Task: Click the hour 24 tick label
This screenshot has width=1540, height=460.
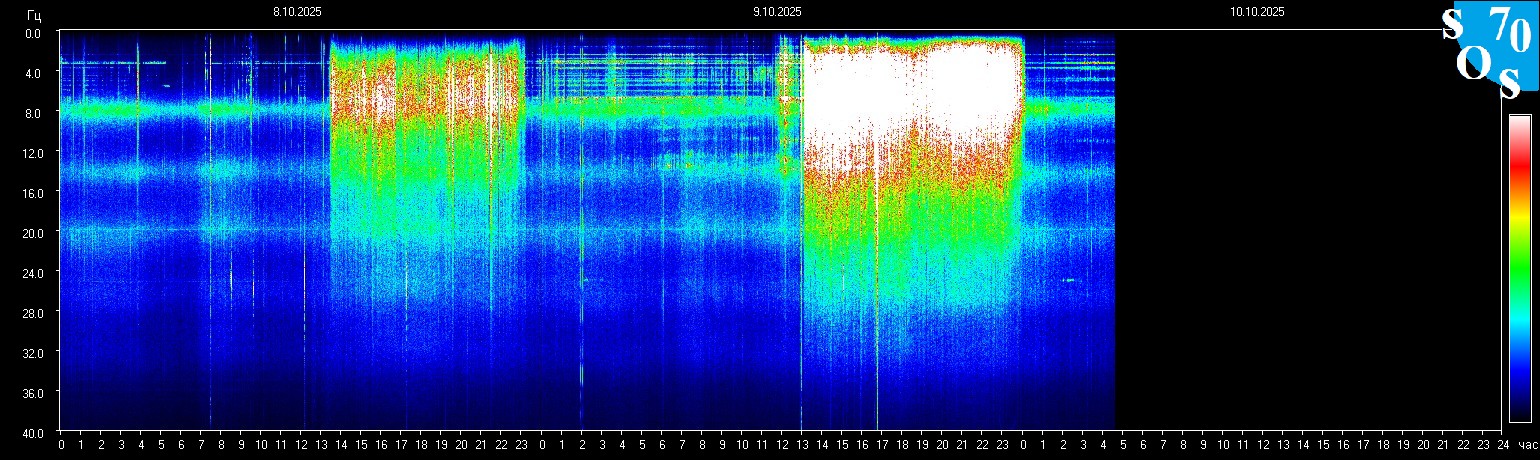Action: [1502, 445]
